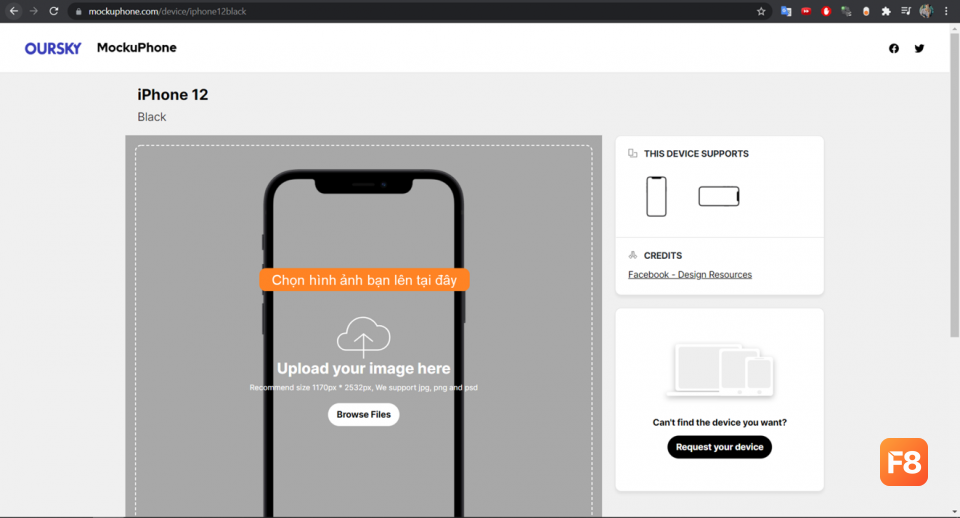Open the Facebook - Design Resources link

690,274
